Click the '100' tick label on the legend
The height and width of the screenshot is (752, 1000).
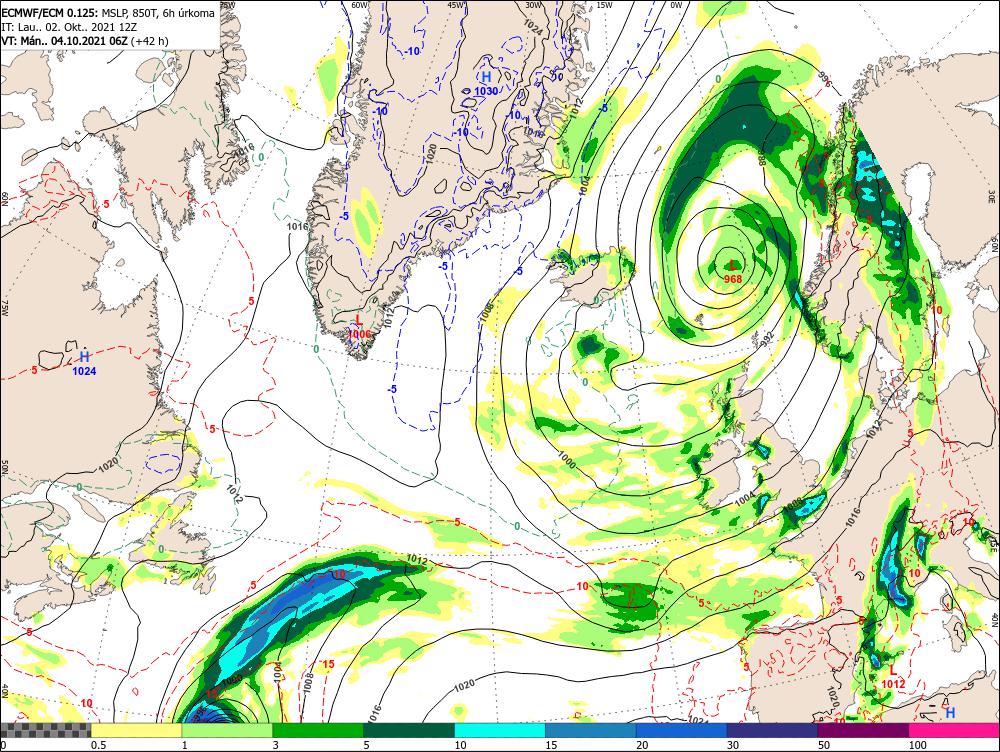pos(918,745)
